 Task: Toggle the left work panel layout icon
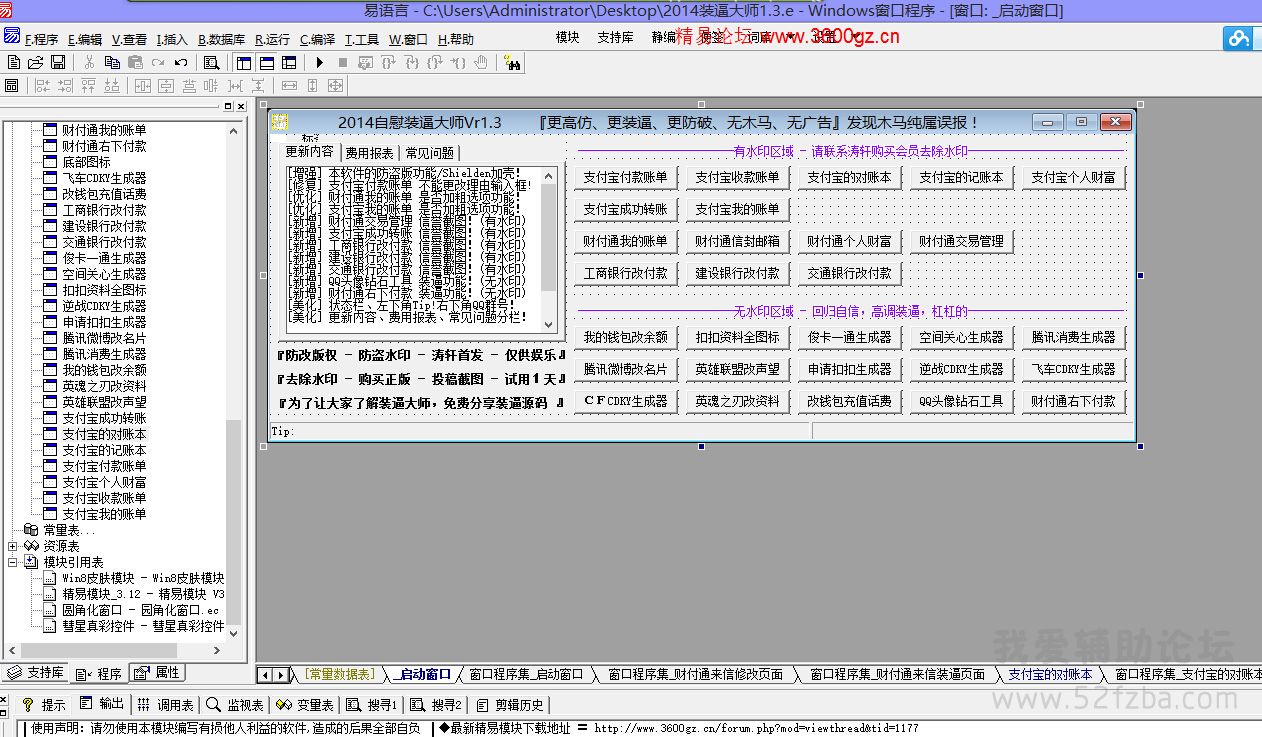click(243, 62)
